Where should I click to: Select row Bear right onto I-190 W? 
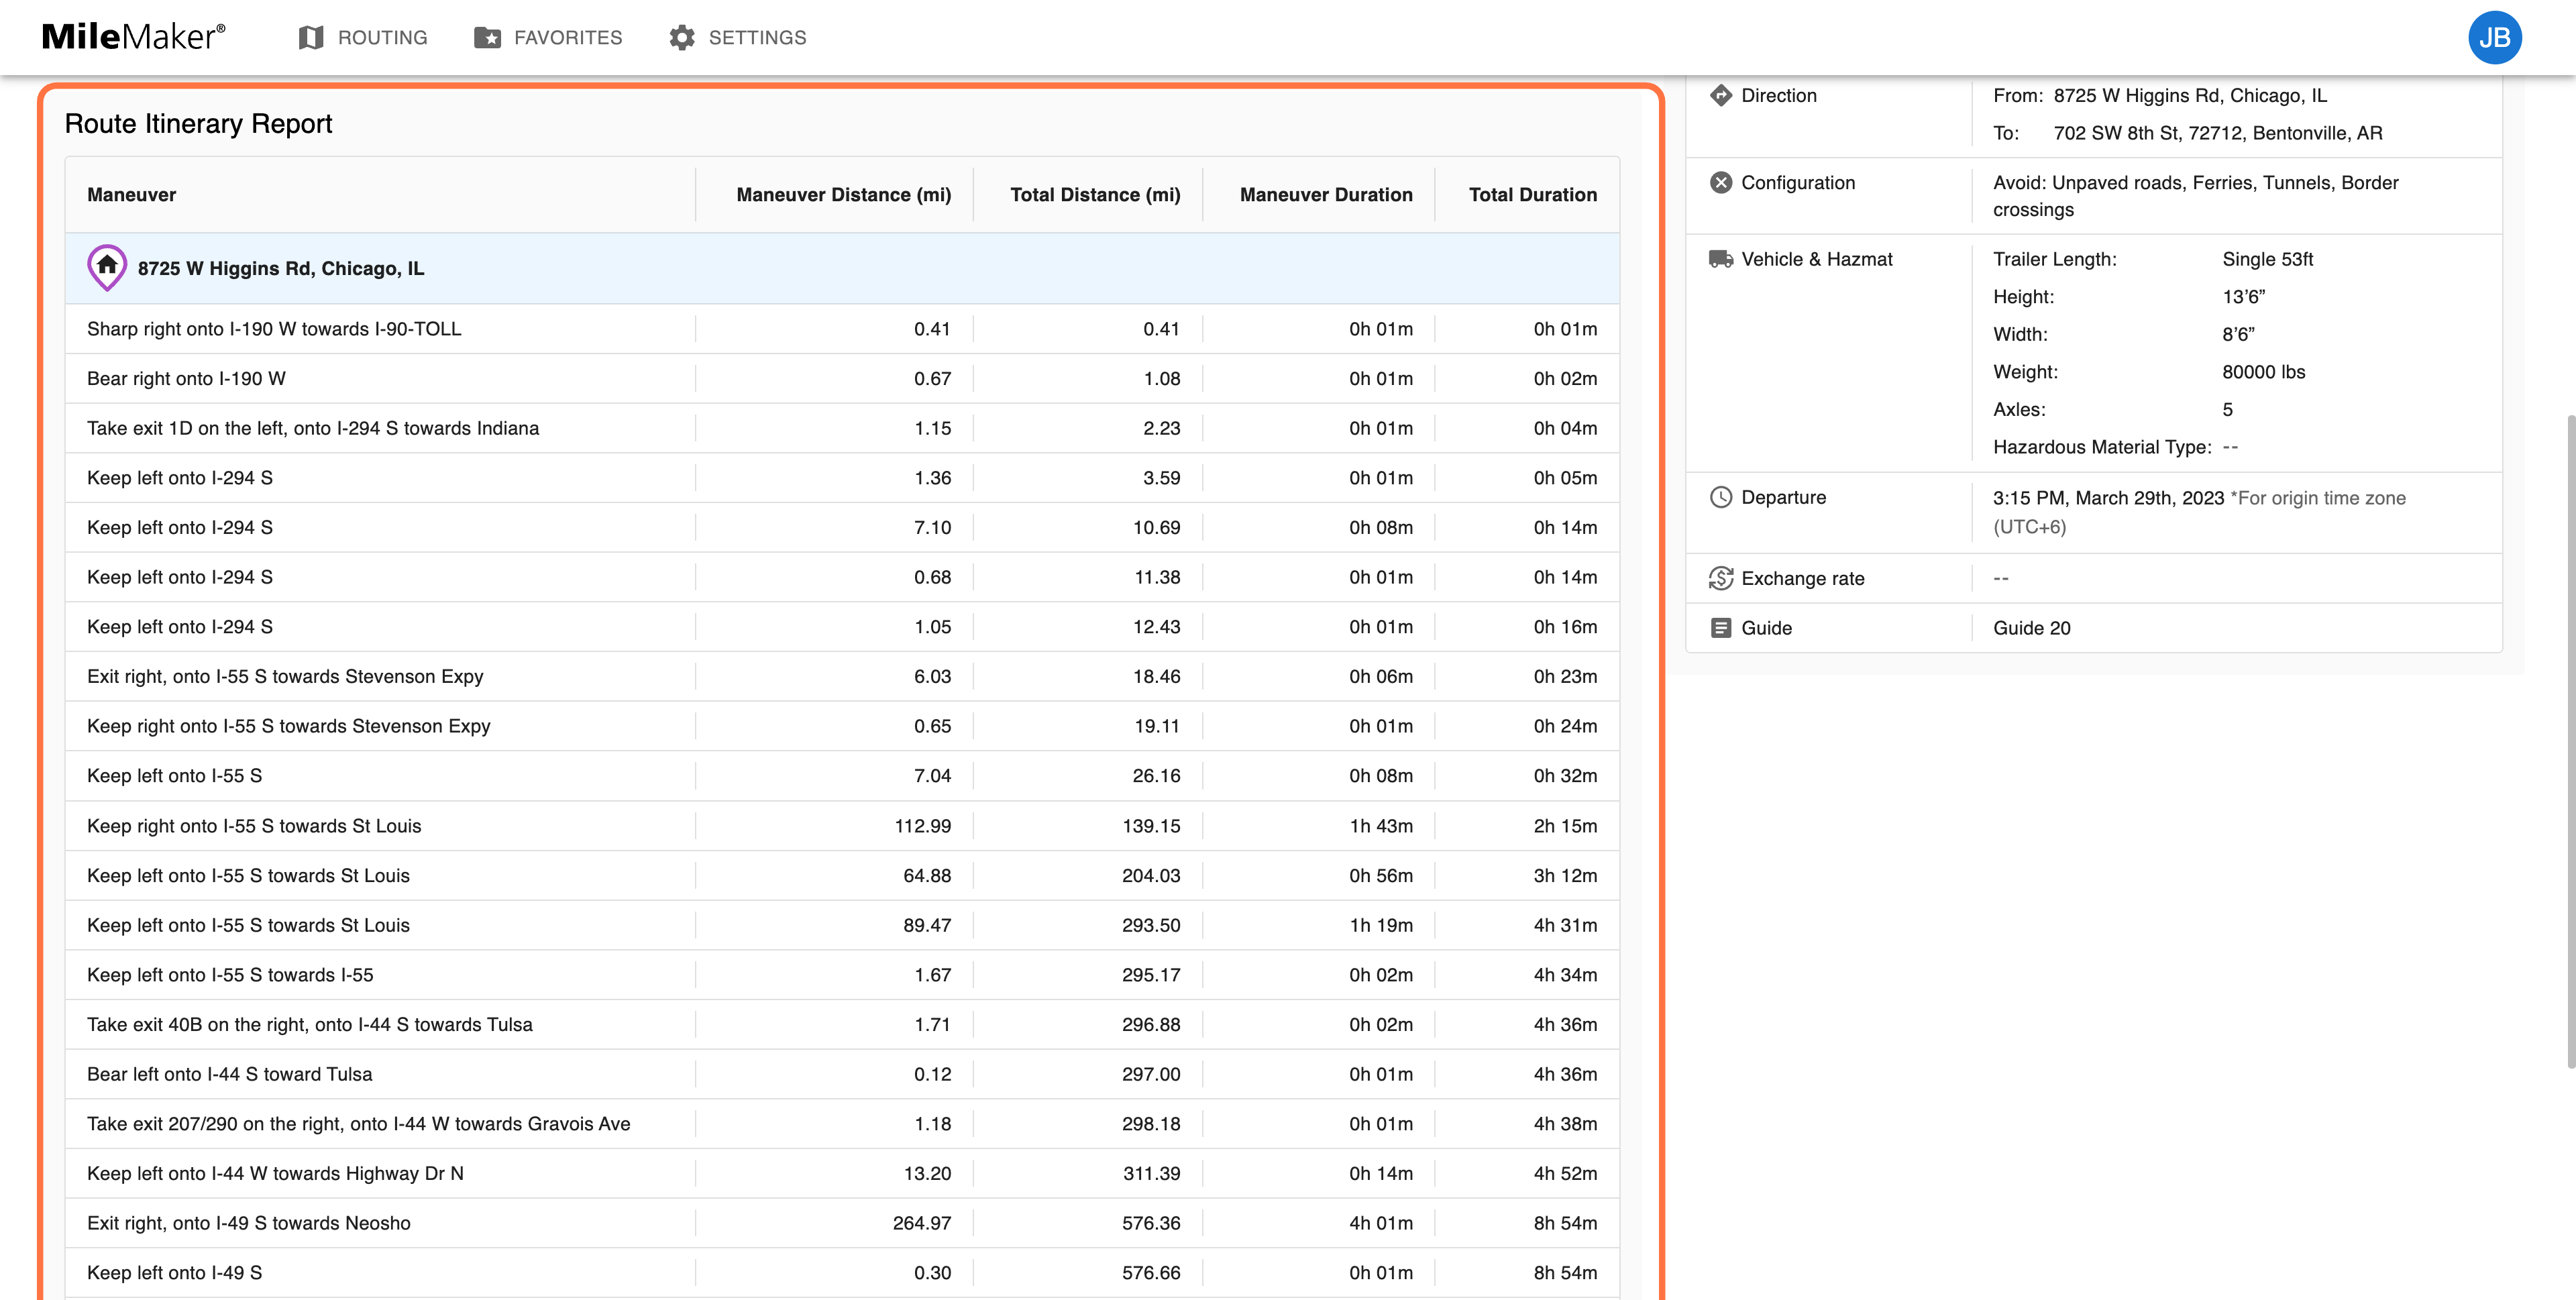(x=842, y=378)
